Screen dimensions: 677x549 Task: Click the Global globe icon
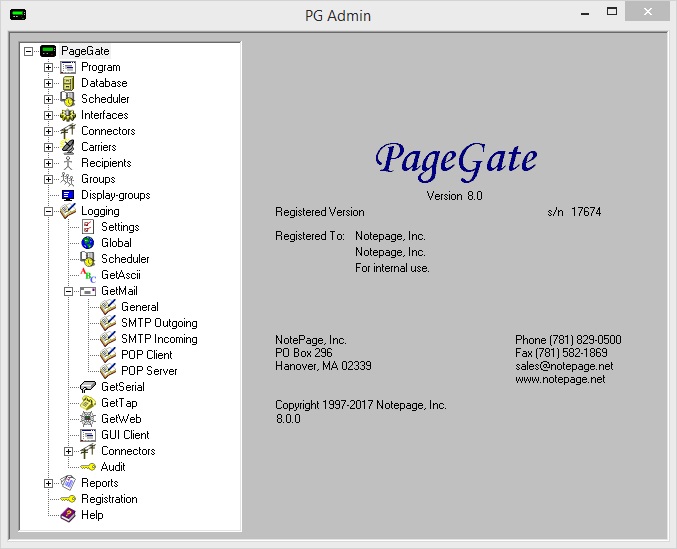(x=88, y=243)
